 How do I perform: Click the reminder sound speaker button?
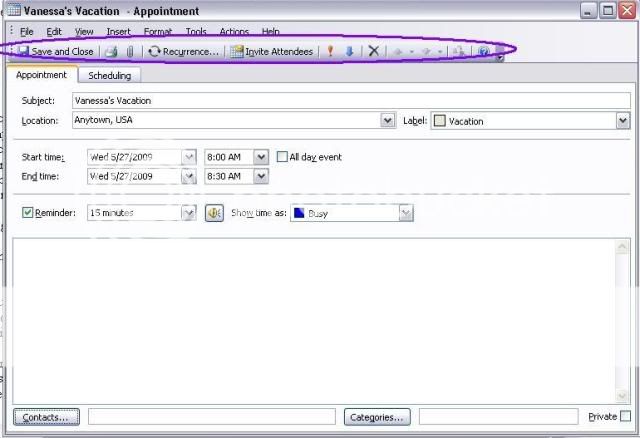[x=214, y=213]
